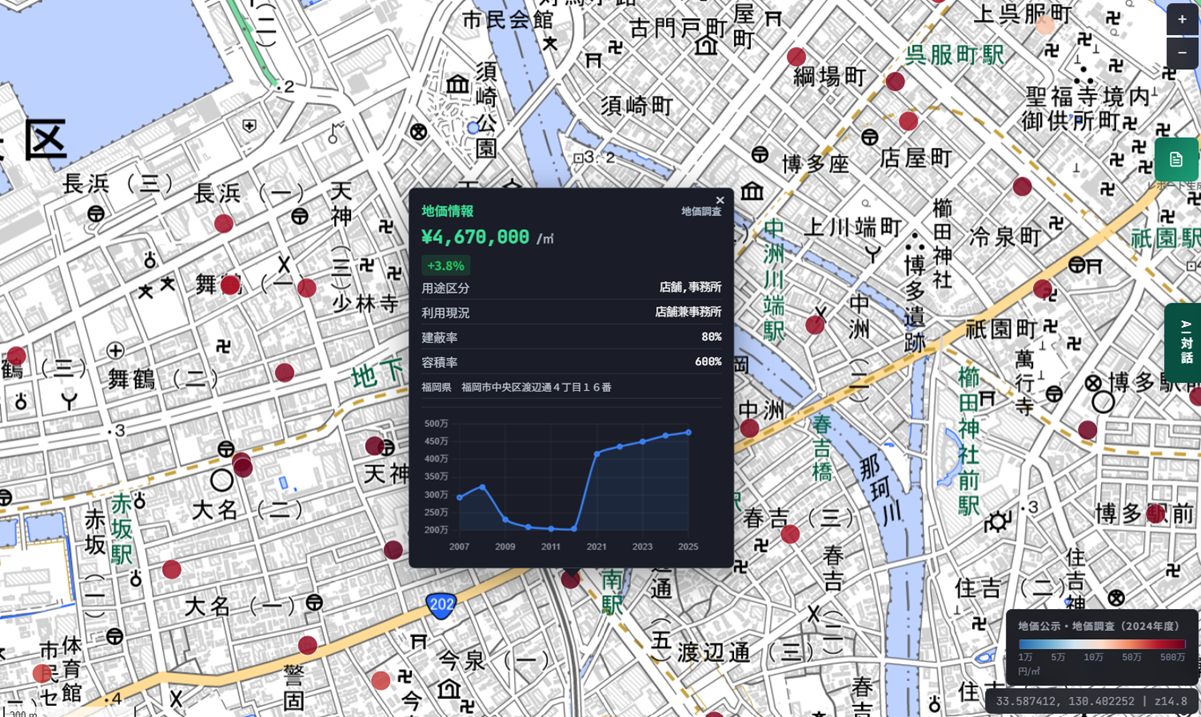The height and width of the screenshot is (717, 1201).
Task: Click the 500万 legend tick label
Action: (x=1172, y=658)
